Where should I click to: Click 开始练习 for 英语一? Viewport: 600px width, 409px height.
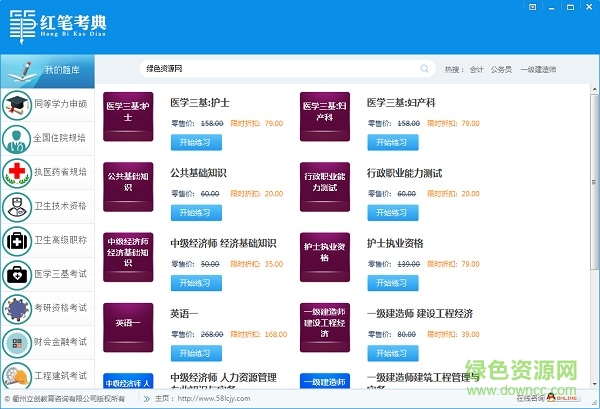coord(196,352)
